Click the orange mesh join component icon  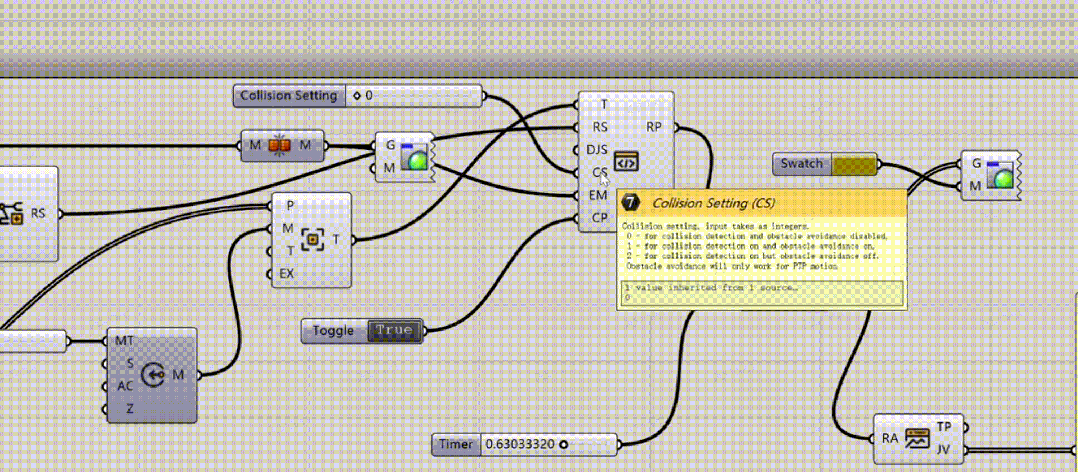point(280,146)
